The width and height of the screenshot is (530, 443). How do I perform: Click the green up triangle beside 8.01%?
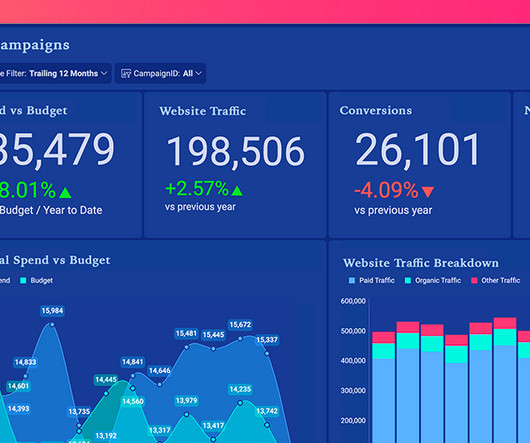65,193
